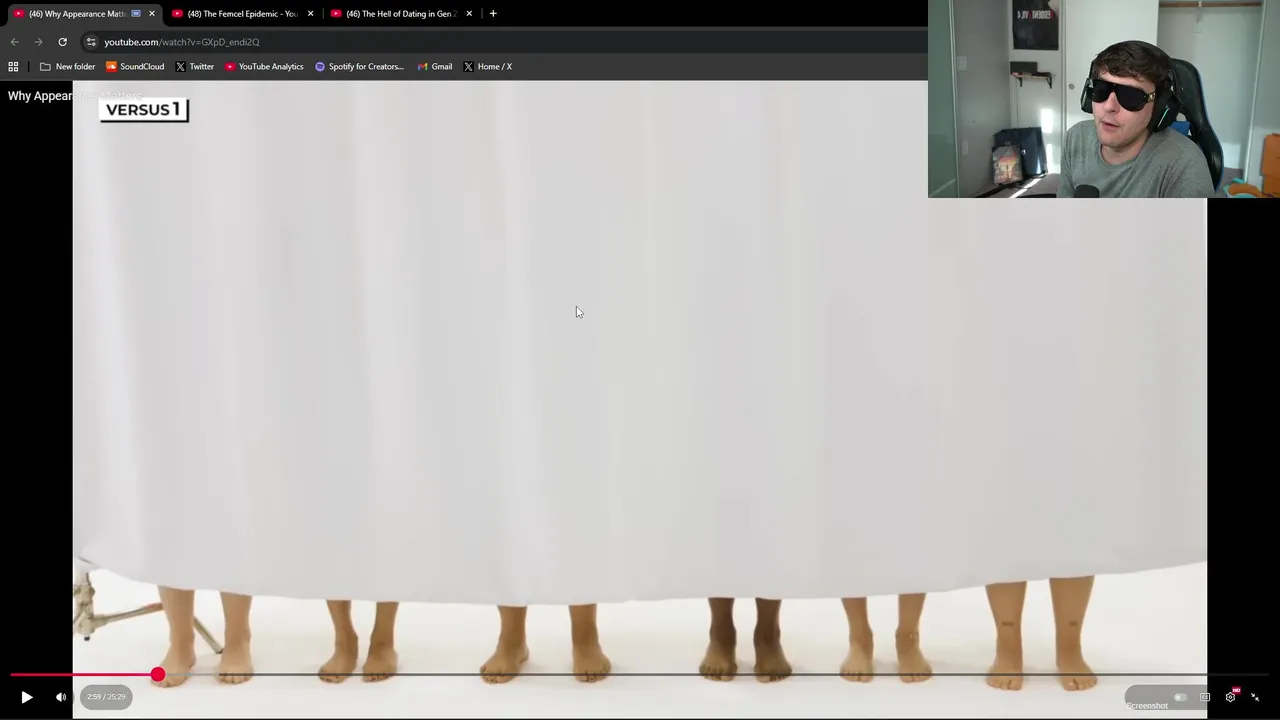This screenshot has height=720, width=1280.
Task: Reload the current page
Action: coord(62,42)
